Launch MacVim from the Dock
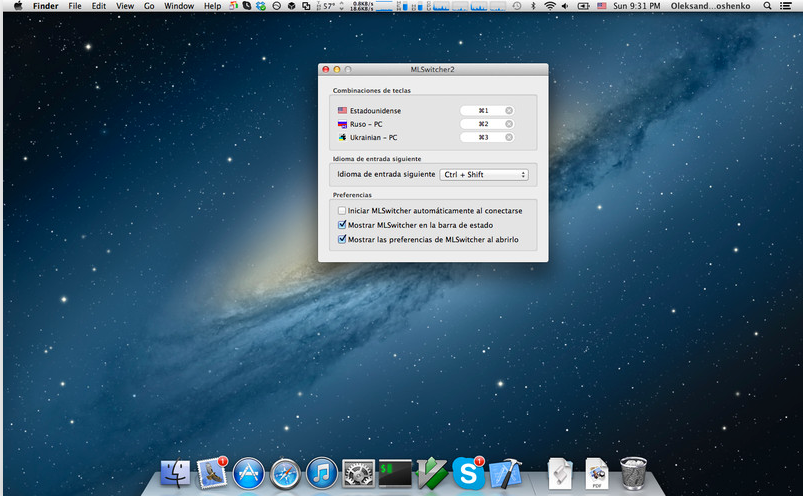 tap(432, 473)
